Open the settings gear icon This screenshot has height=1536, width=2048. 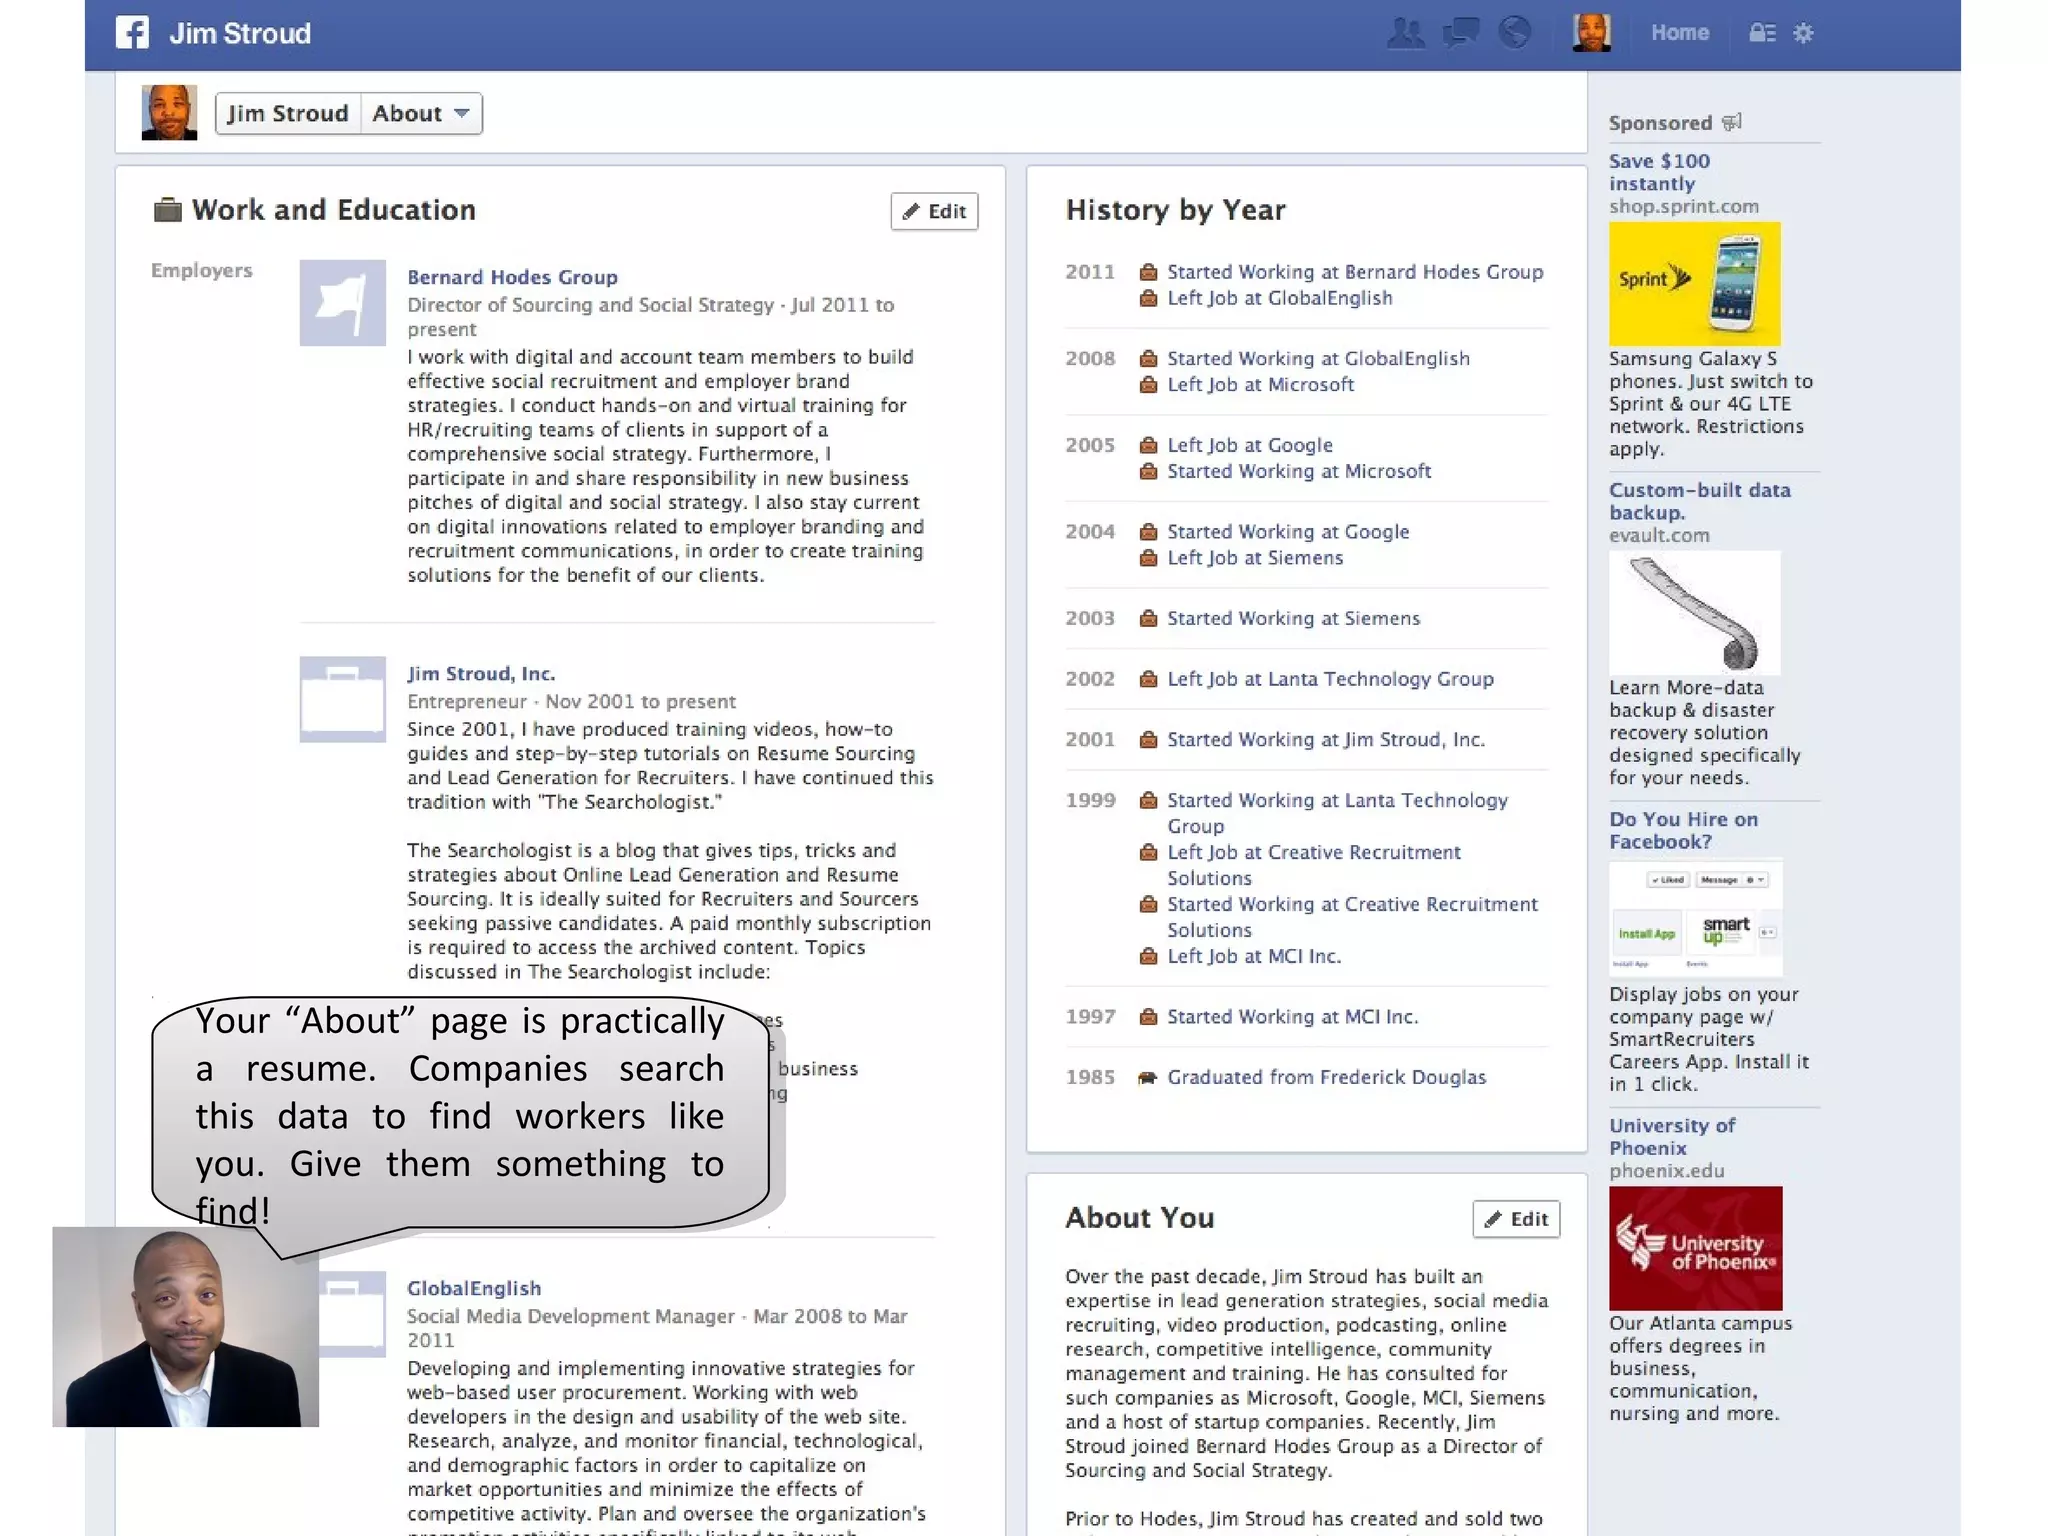pyautogui.click(x=1803, y=33)
